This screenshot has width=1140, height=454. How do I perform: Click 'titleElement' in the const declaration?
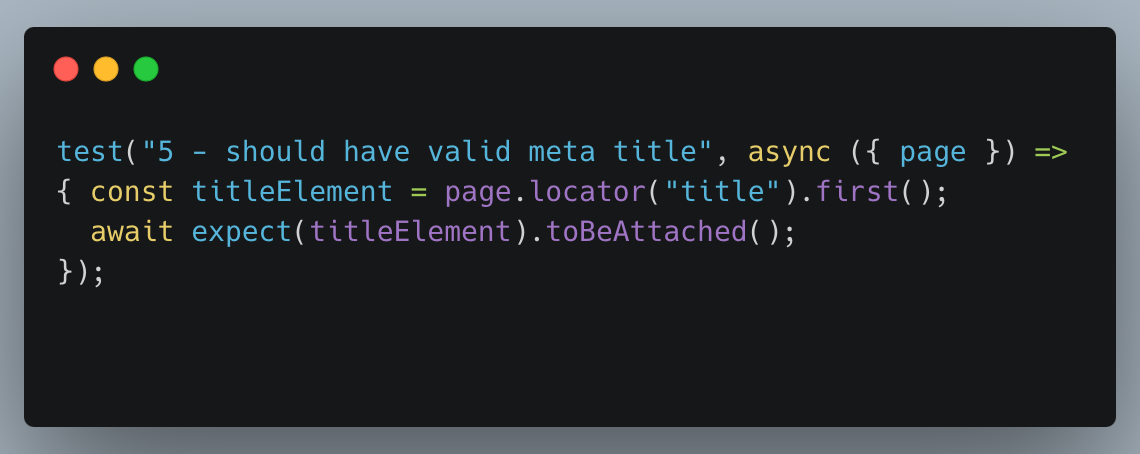pos(292,192)
